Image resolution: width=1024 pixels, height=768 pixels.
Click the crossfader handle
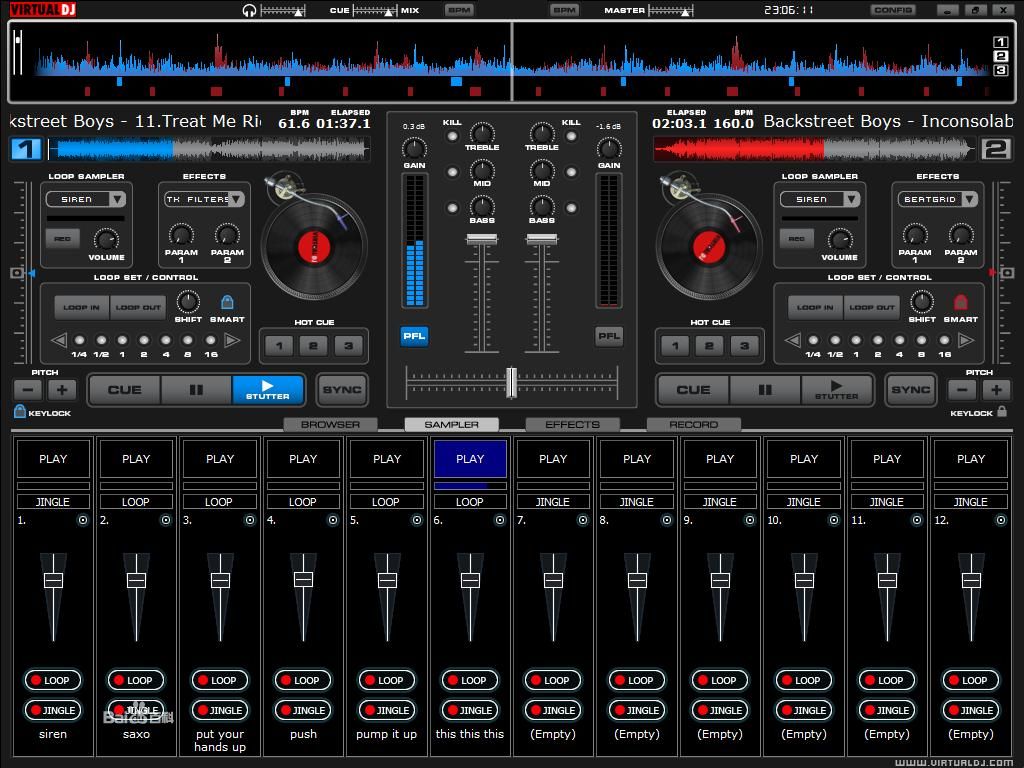[511, 383]
